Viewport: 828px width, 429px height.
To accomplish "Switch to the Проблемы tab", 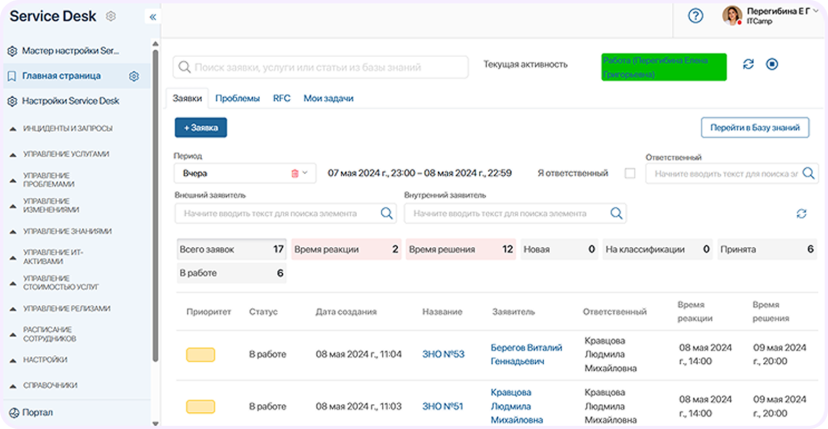I will coord(238,98).
